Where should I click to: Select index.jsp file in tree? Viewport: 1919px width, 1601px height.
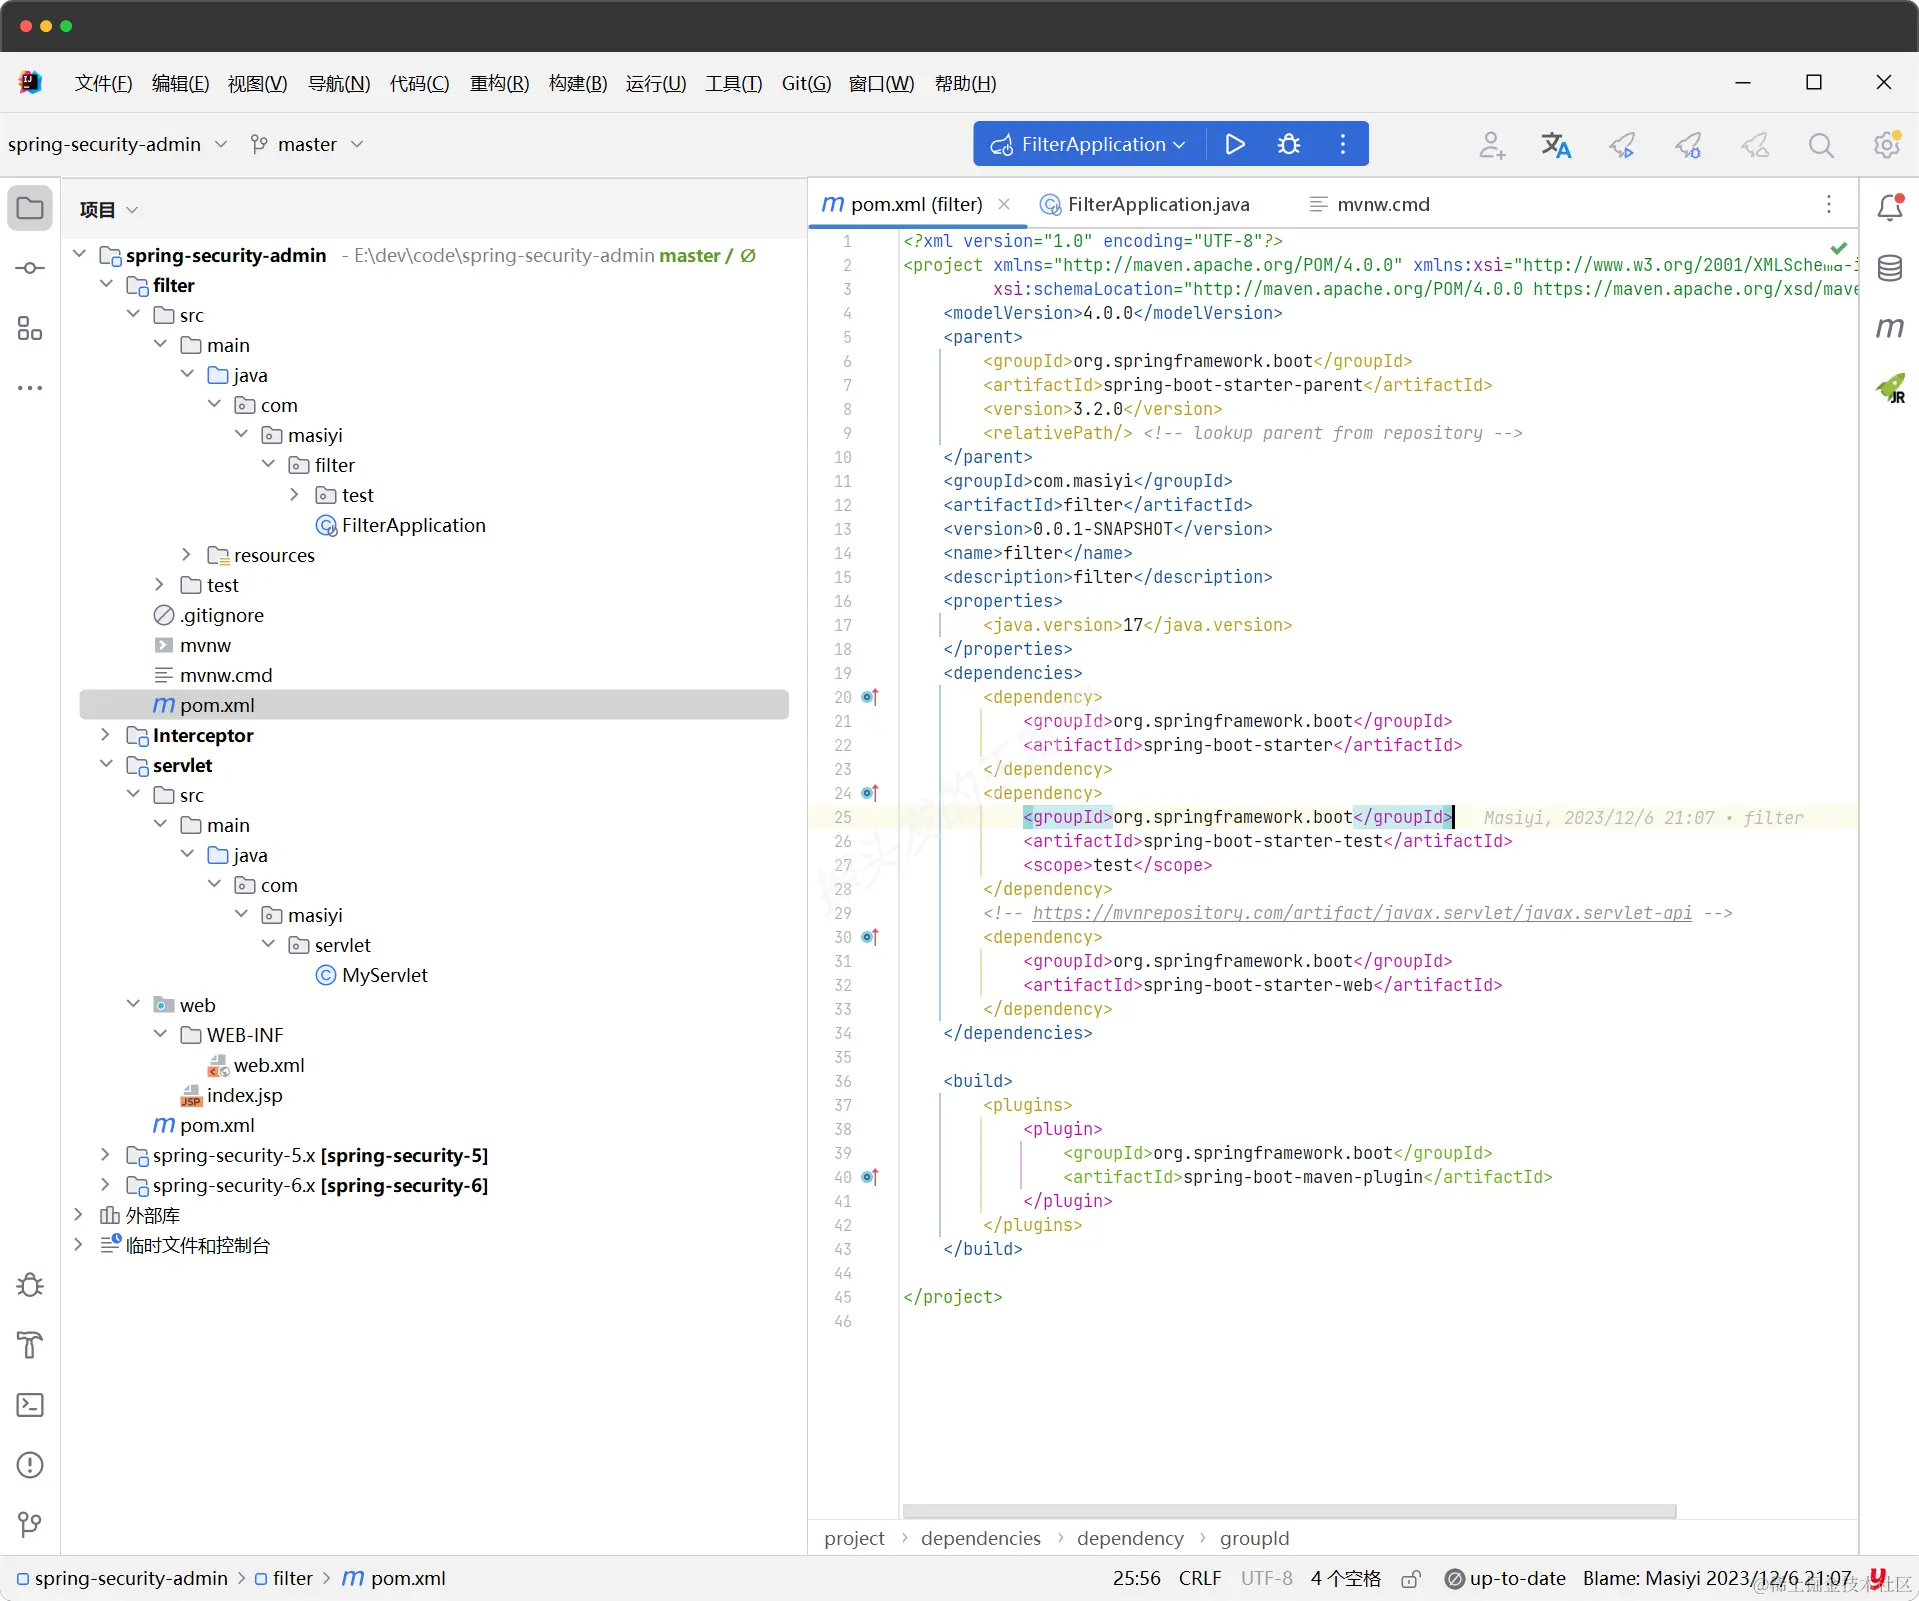coord(231,1095)
